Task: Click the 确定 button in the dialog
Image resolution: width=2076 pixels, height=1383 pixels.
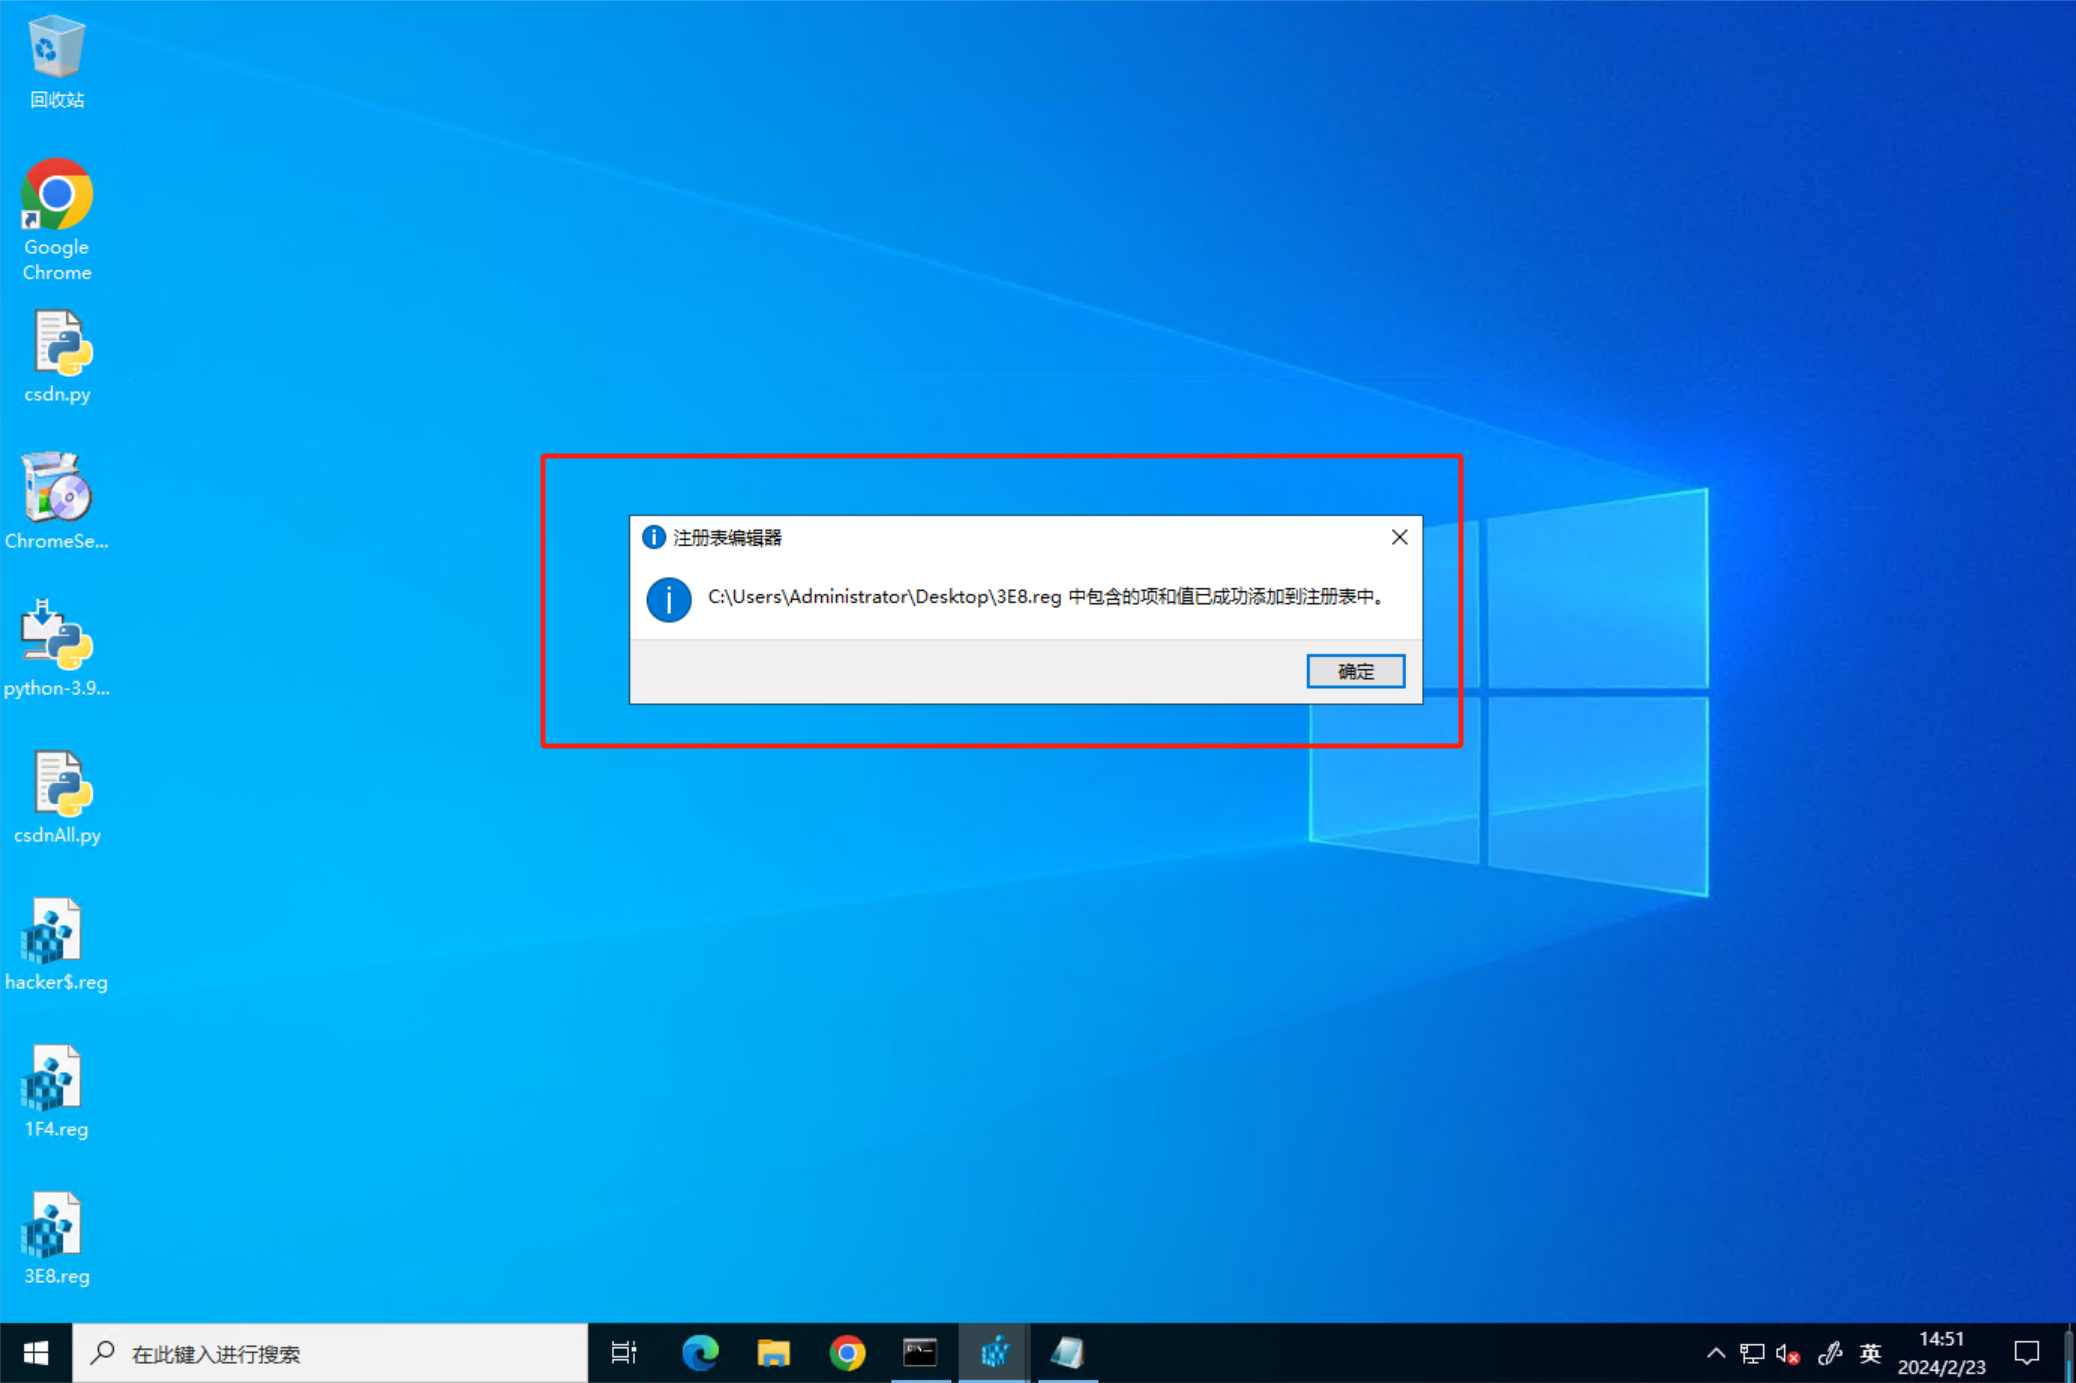Action: 1355,671
